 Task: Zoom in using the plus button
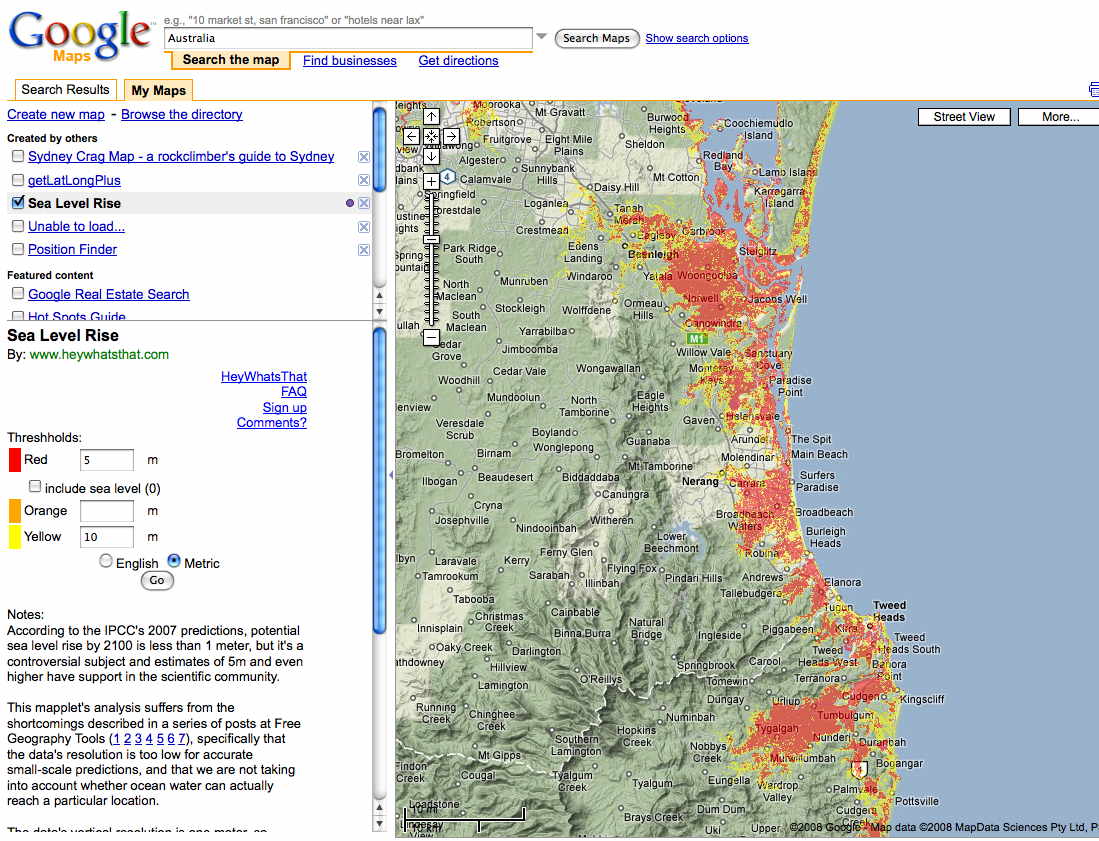(x=431, y=181)
